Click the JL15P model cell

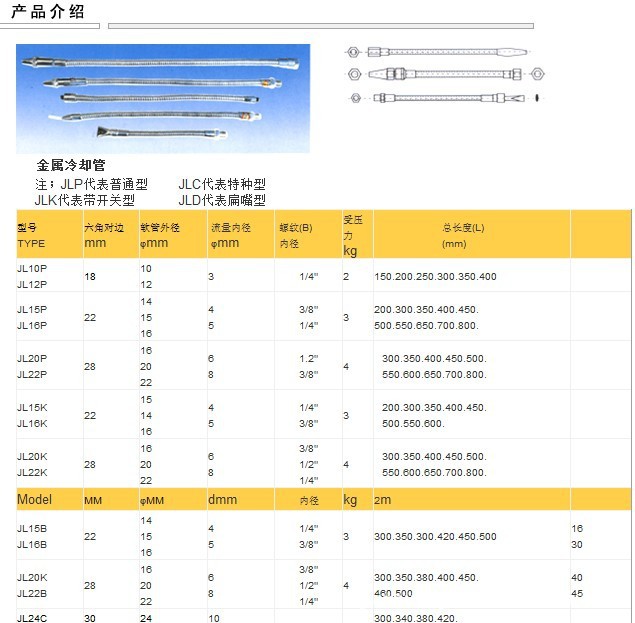pos(32,309)
